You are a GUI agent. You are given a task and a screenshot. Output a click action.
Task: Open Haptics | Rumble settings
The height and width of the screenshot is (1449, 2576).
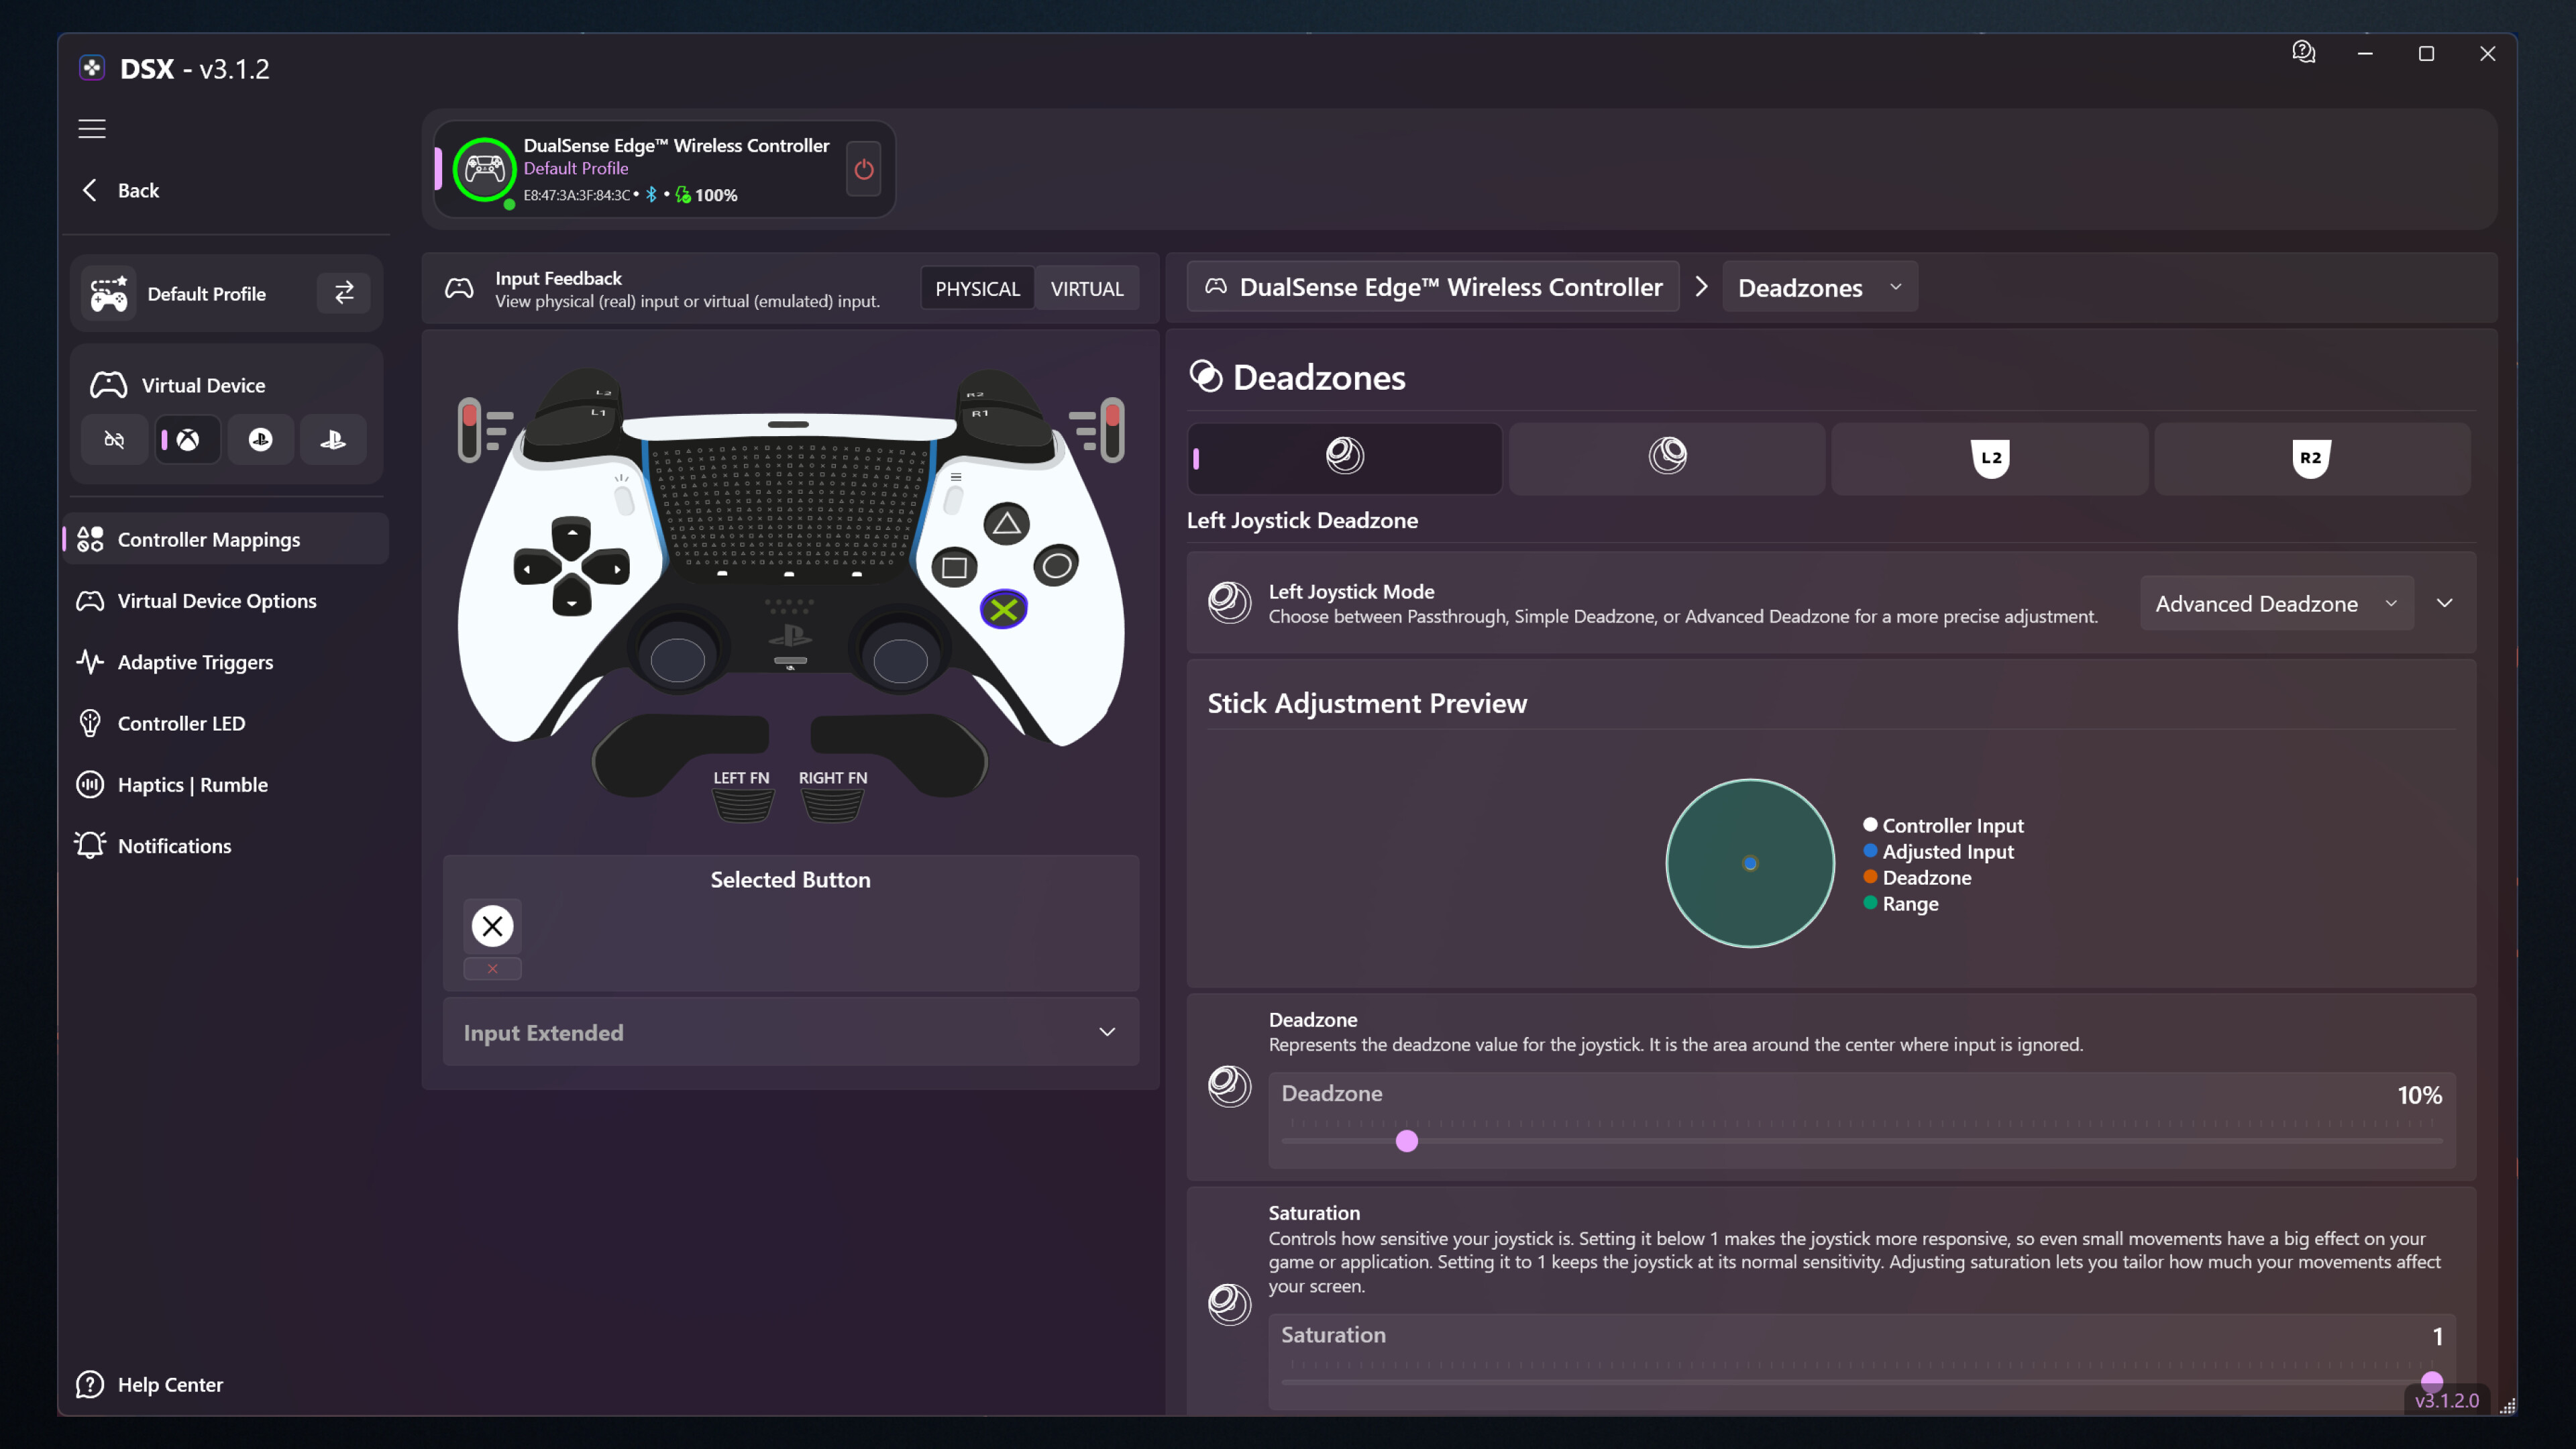coord(191,784)
